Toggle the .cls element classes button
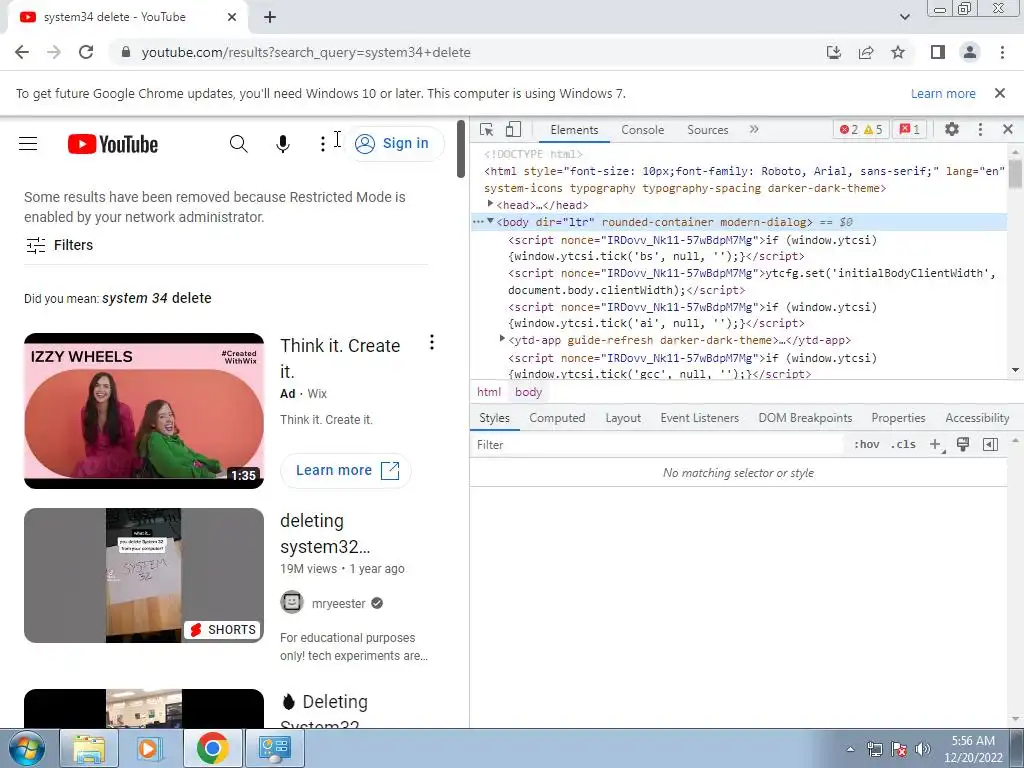The width and height of the screenshot is (1024, 768). click(903, 445)
